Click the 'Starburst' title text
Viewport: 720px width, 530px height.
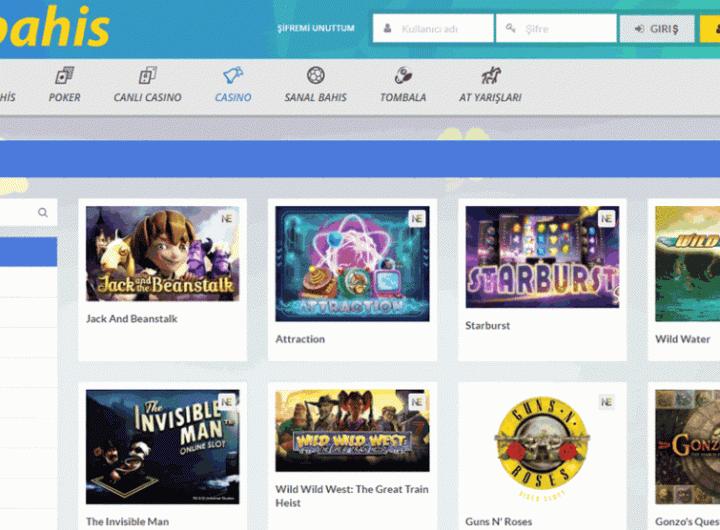[487, 326]
